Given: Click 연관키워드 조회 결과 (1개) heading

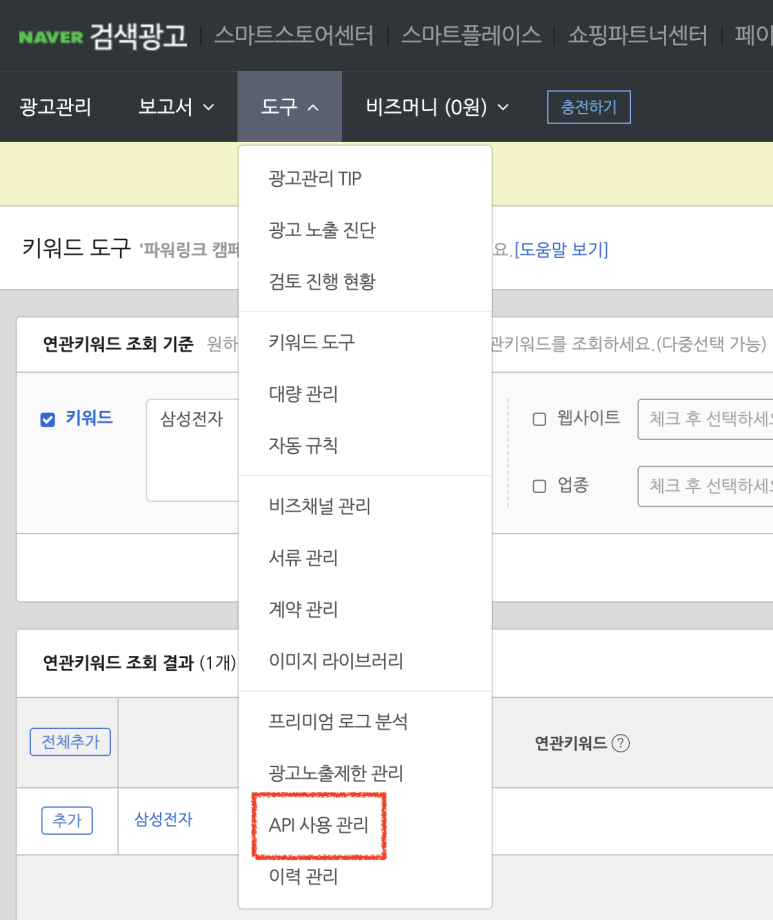Looking at the screenshot, I should pyautogui.click(x=139, y=663).
